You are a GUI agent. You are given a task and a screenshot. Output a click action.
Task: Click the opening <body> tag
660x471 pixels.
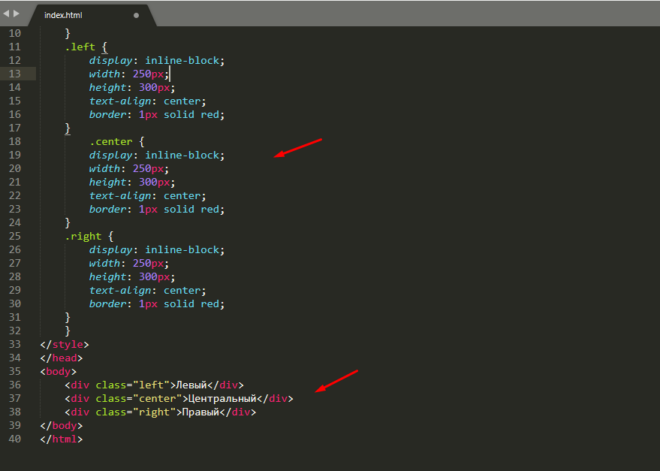pyautogui.click(x=59, y=372)
